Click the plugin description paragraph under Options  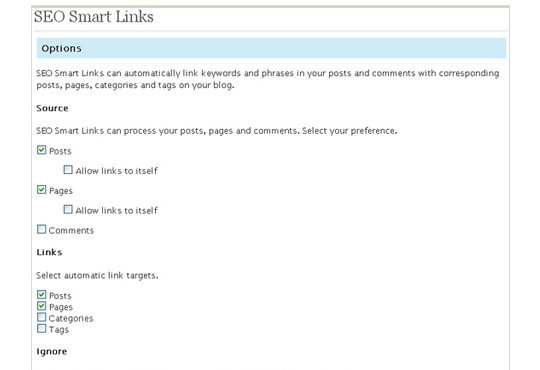(268, 79)
